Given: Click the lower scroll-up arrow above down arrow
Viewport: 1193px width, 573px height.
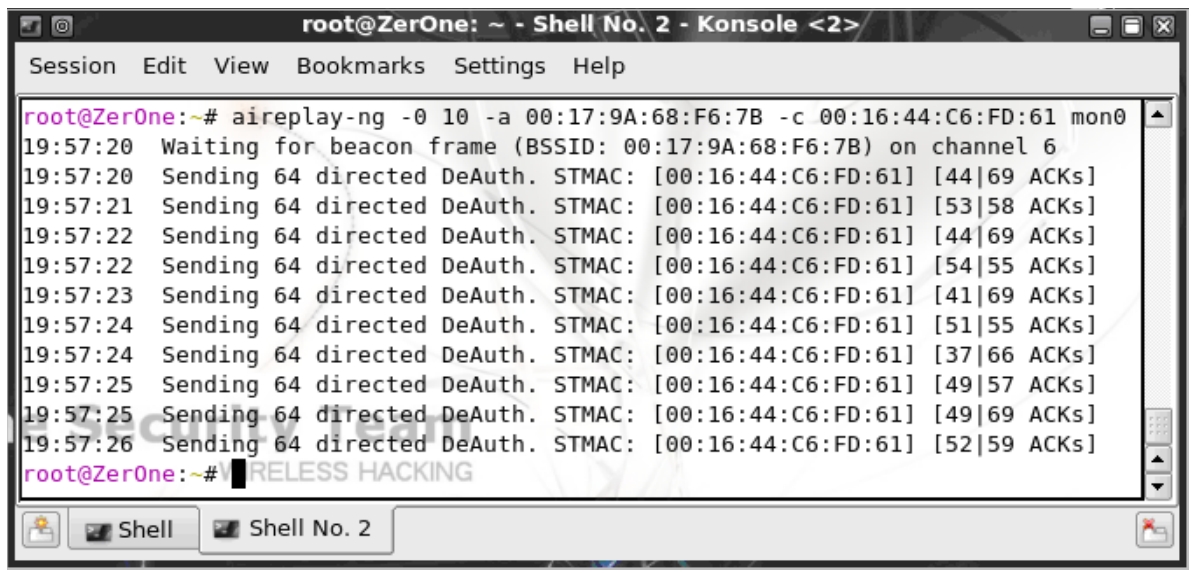Looking at the screenshot, I should [x=1158, y=460].
